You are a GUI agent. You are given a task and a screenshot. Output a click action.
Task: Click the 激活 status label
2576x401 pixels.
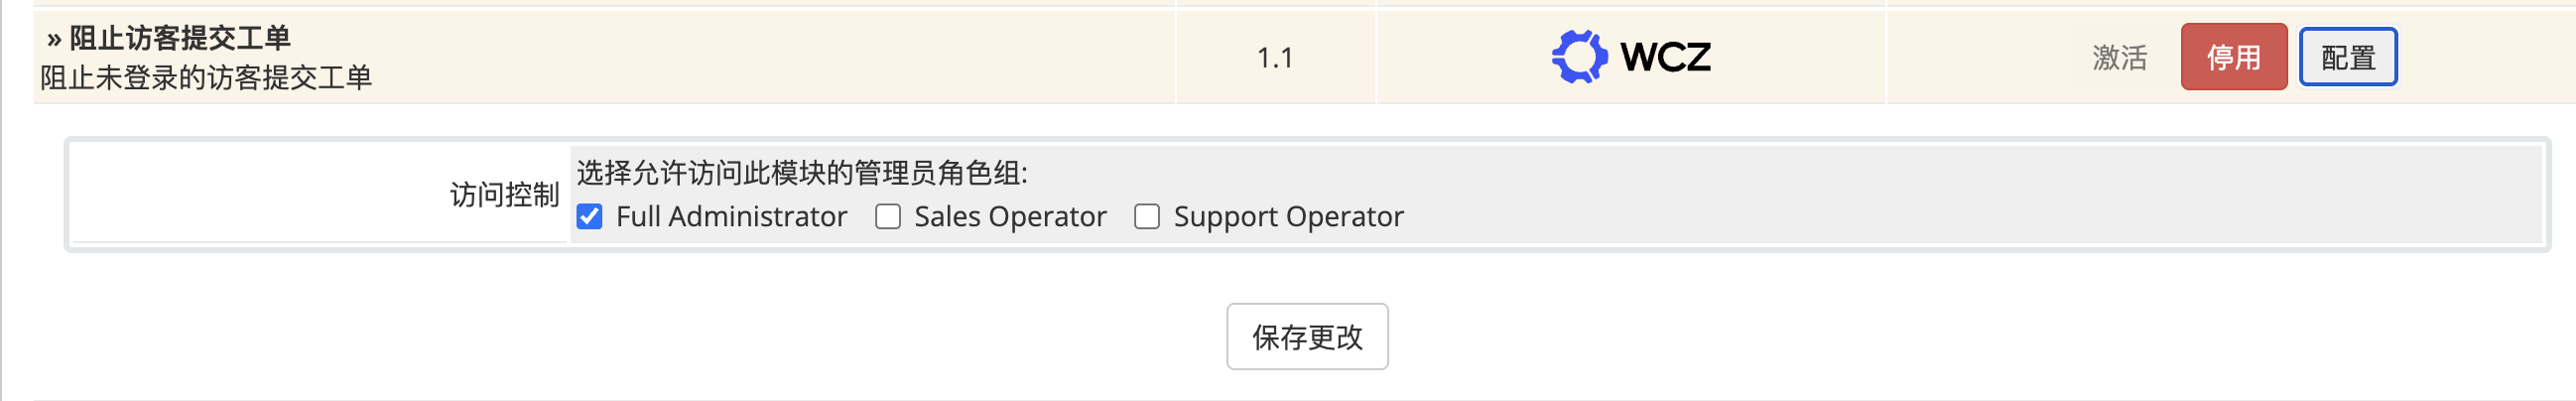(2119, 58)
